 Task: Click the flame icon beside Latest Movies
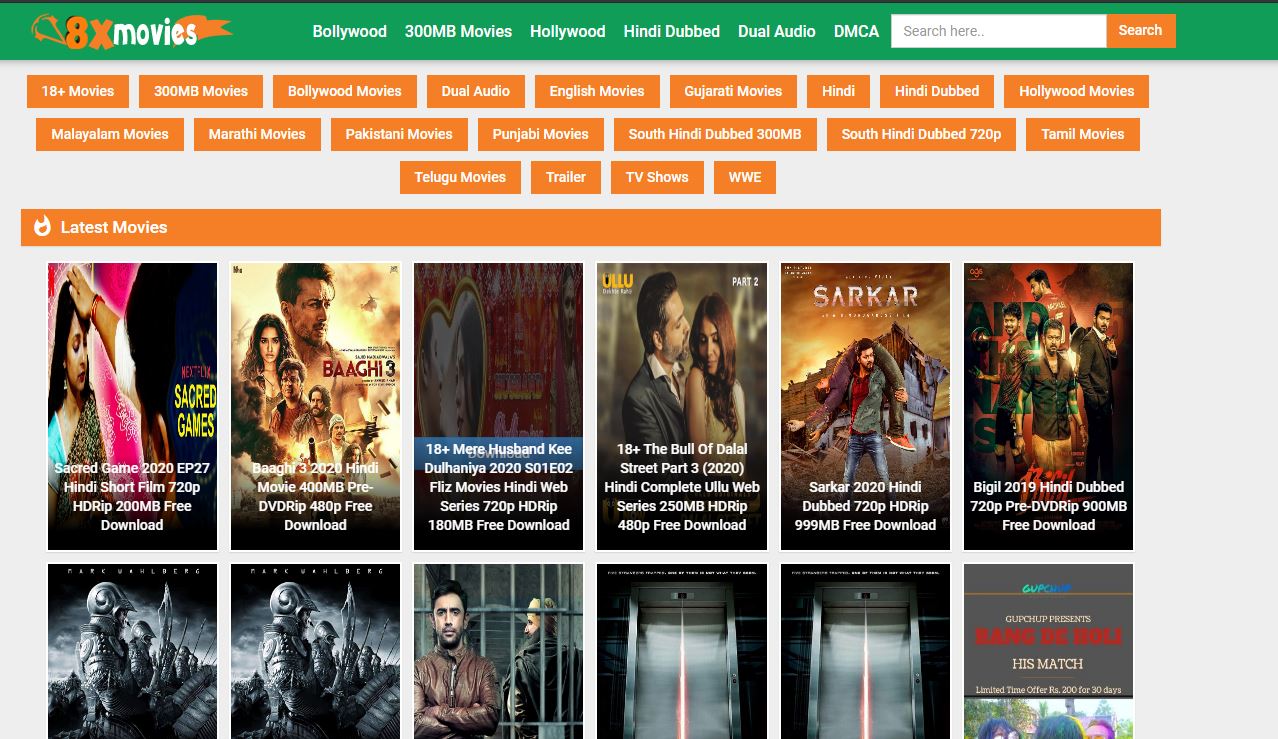coord(42,227)
